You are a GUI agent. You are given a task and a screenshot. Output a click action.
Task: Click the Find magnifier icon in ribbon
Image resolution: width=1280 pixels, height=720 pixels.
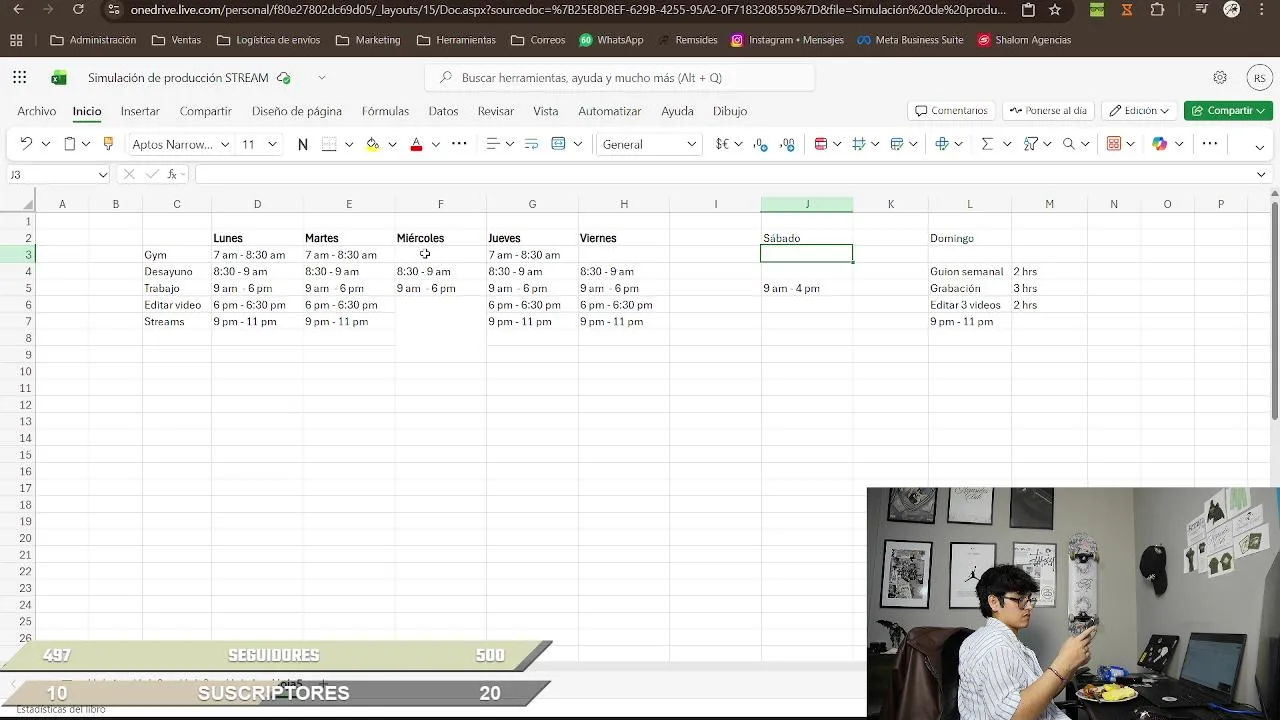[1069, 144]
